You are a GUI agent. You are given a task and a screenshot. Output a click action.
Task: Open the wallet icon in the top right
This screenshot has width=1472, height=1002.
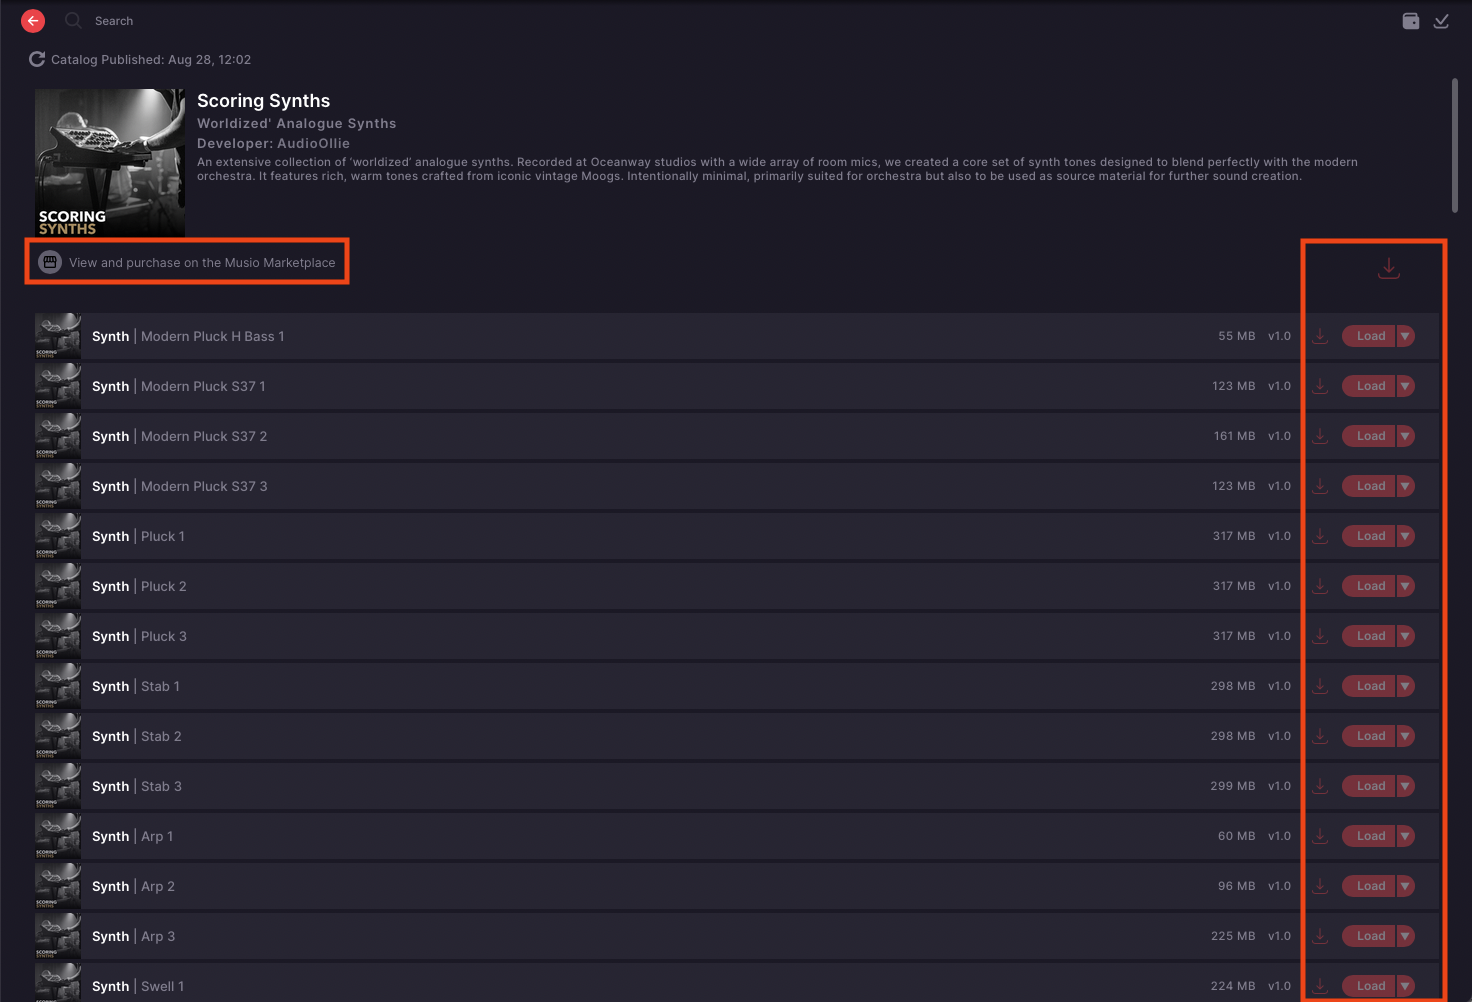click(x=1411, y=21)
